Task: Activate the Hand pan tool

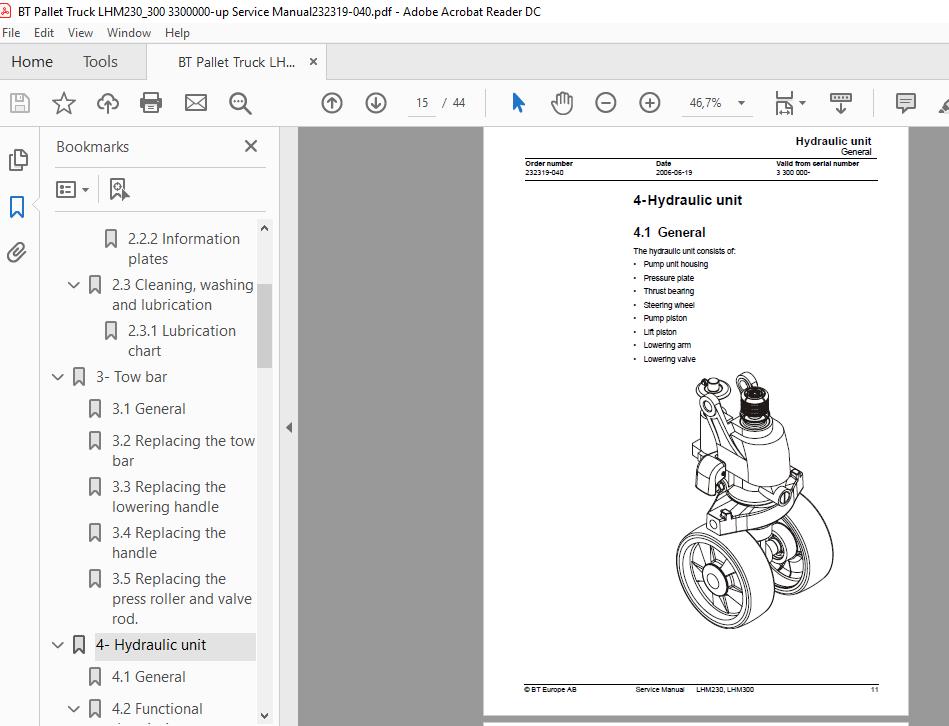Action: point(562,103)
